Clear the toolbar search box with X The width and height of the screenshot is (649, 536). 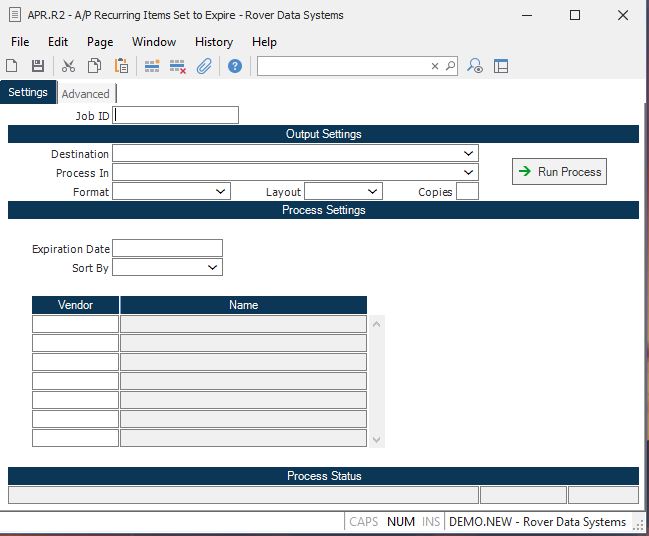pyautogui.click(x=435, y=66)
